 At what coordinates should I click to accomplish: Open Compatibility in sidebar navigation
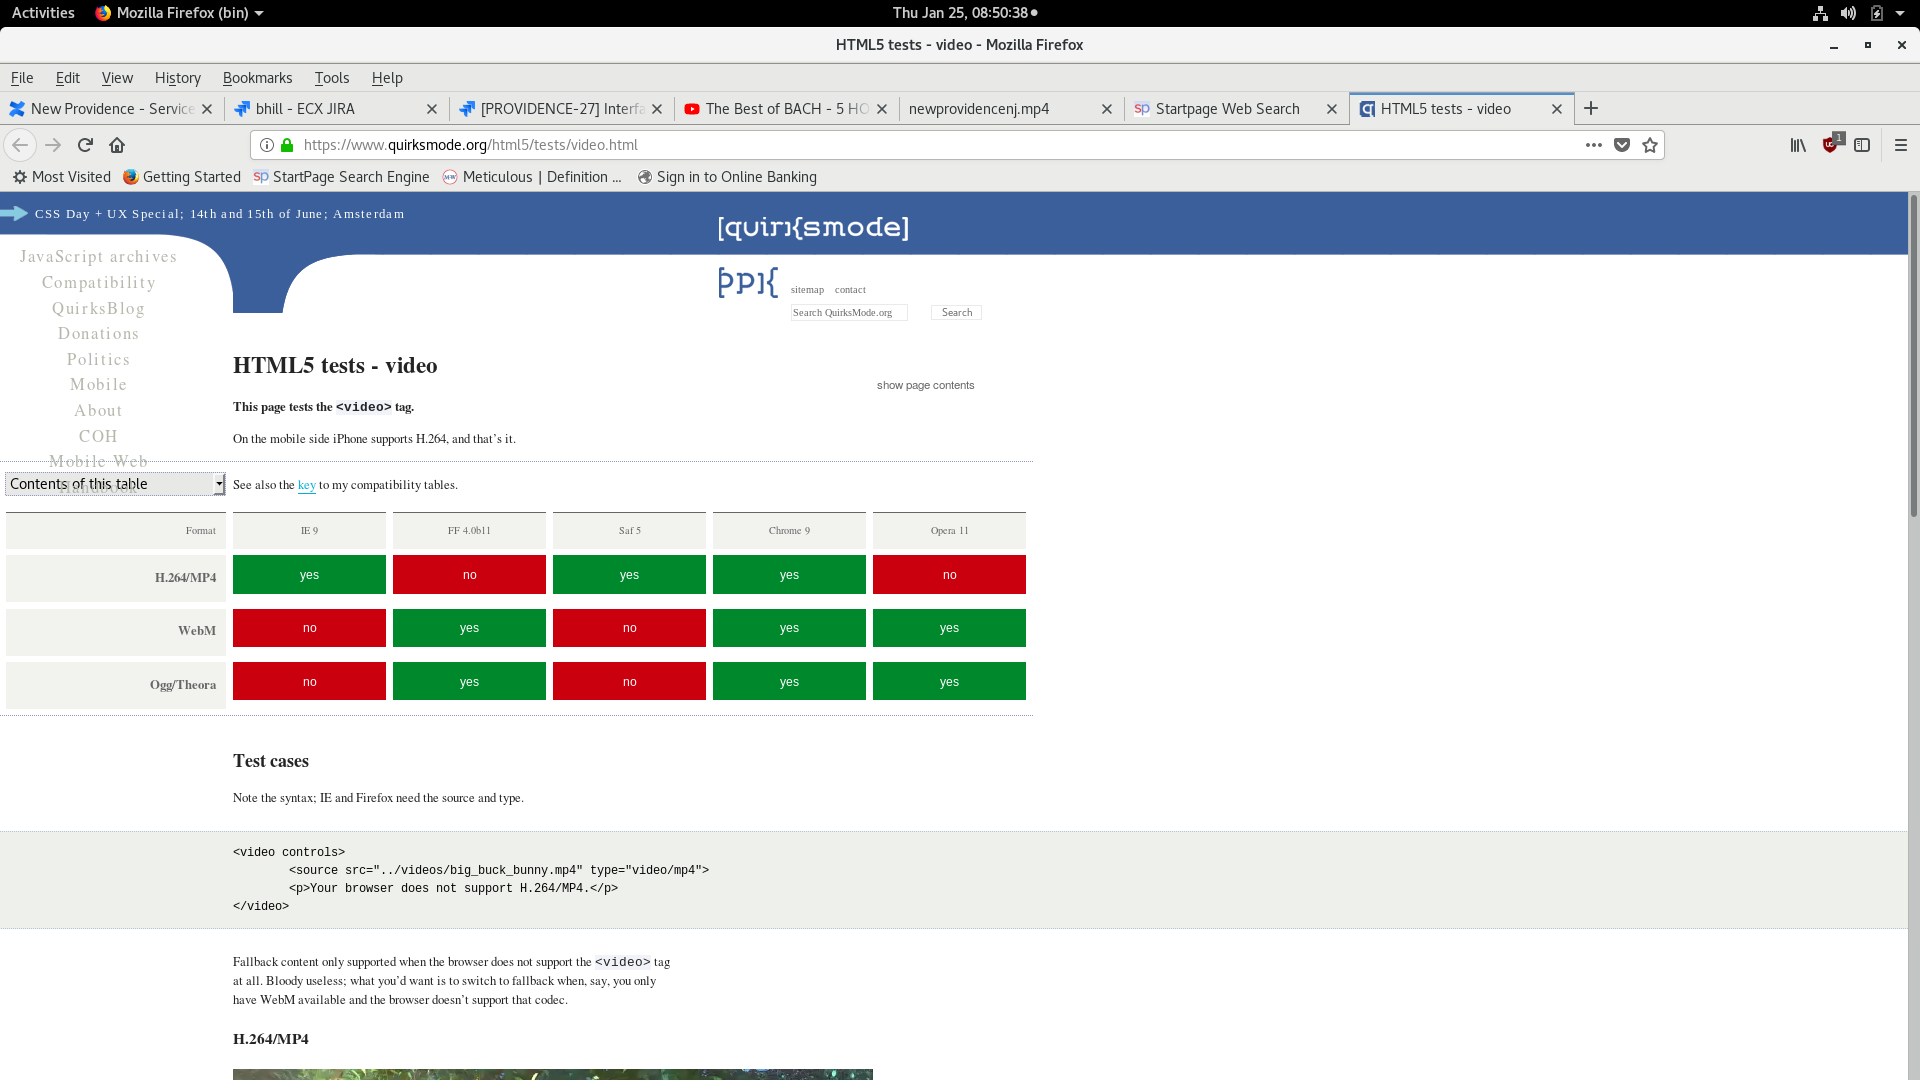[98, 283]
